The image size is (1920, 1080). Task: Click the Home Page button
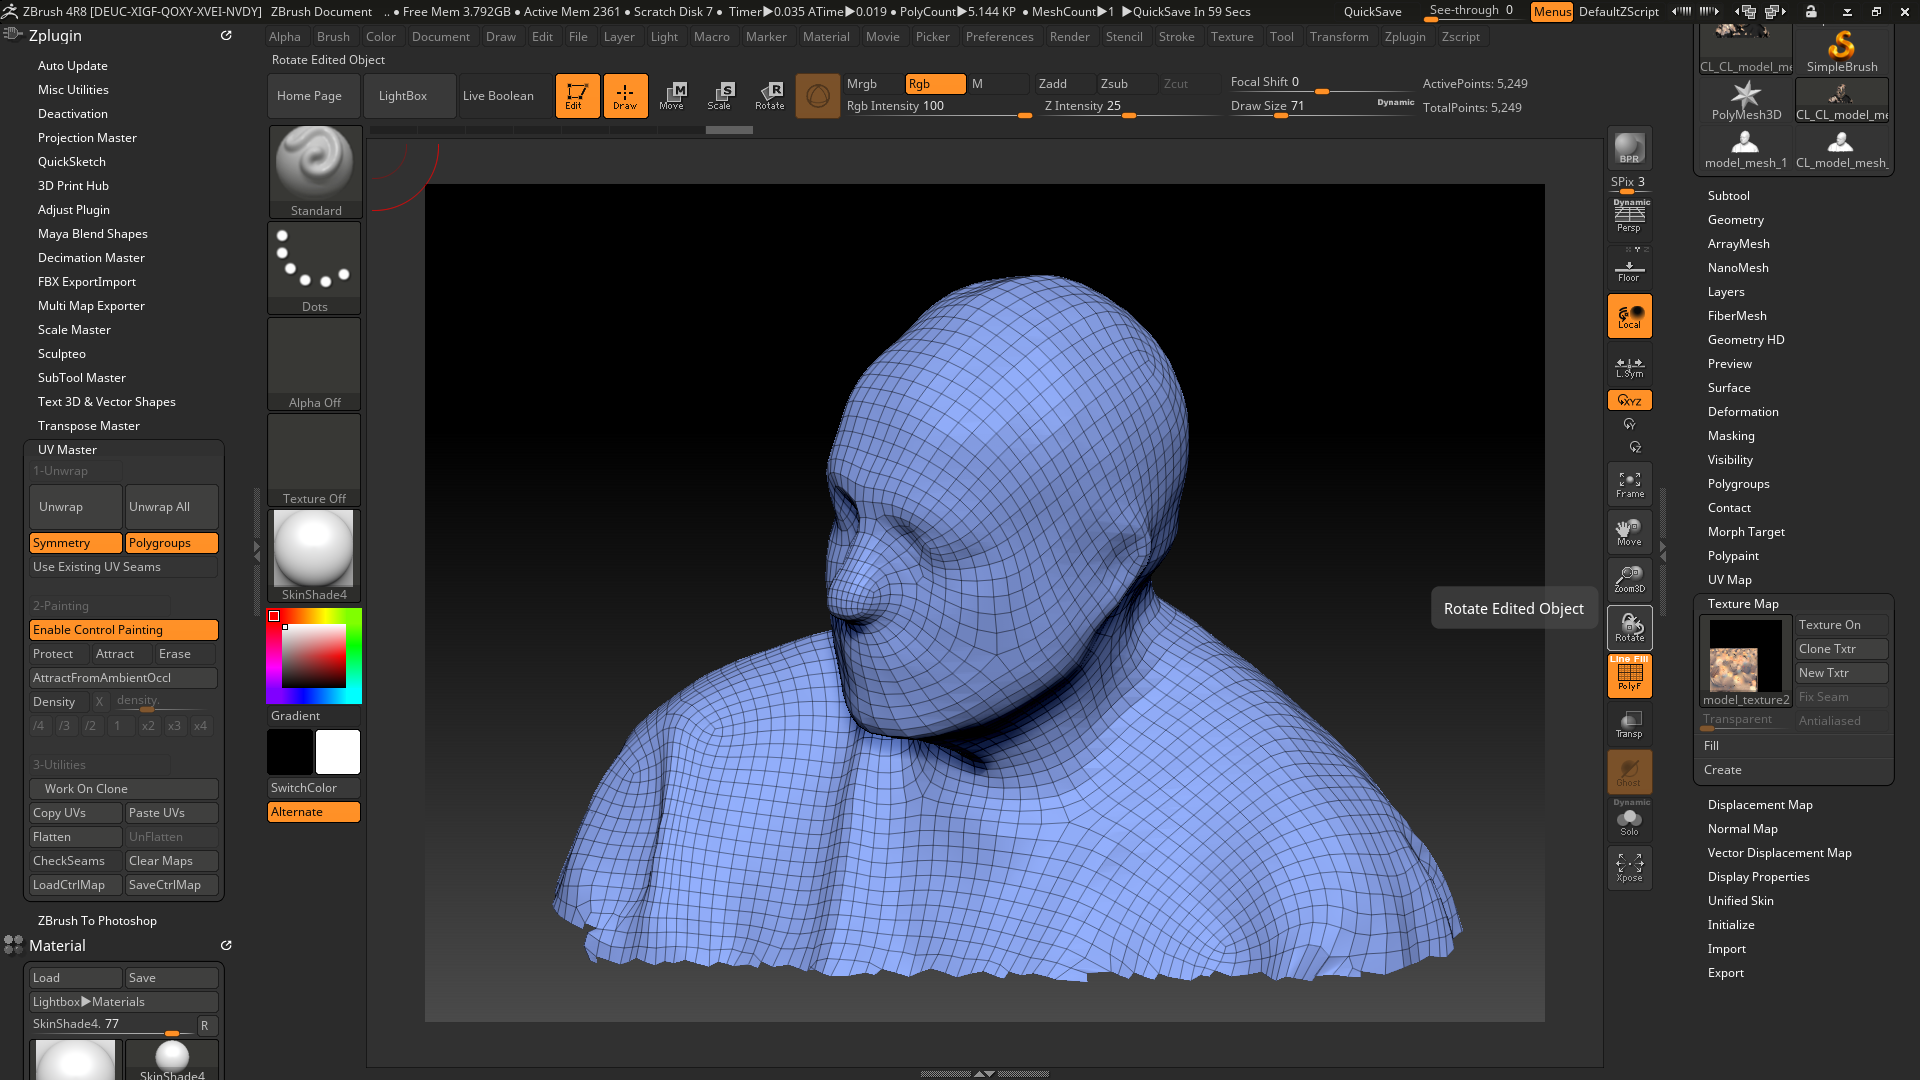(x=314, y=96)
